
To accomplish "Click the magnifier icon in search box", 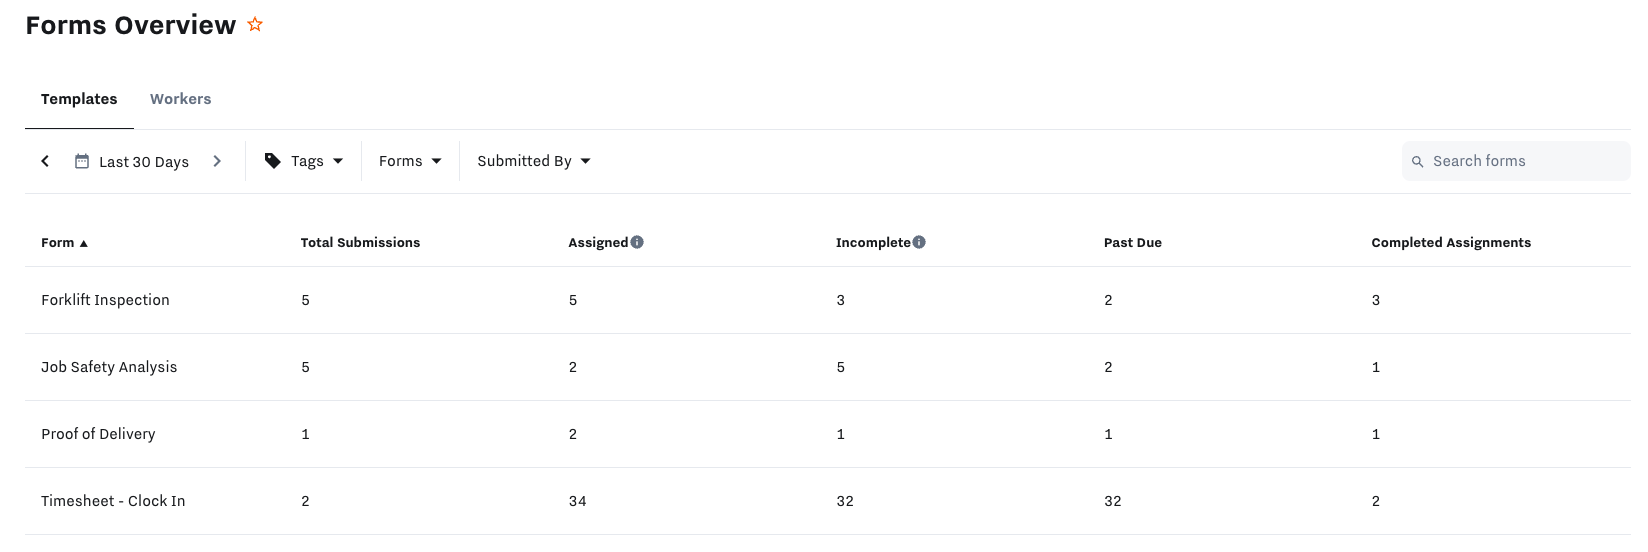I will click(1417, 162).
